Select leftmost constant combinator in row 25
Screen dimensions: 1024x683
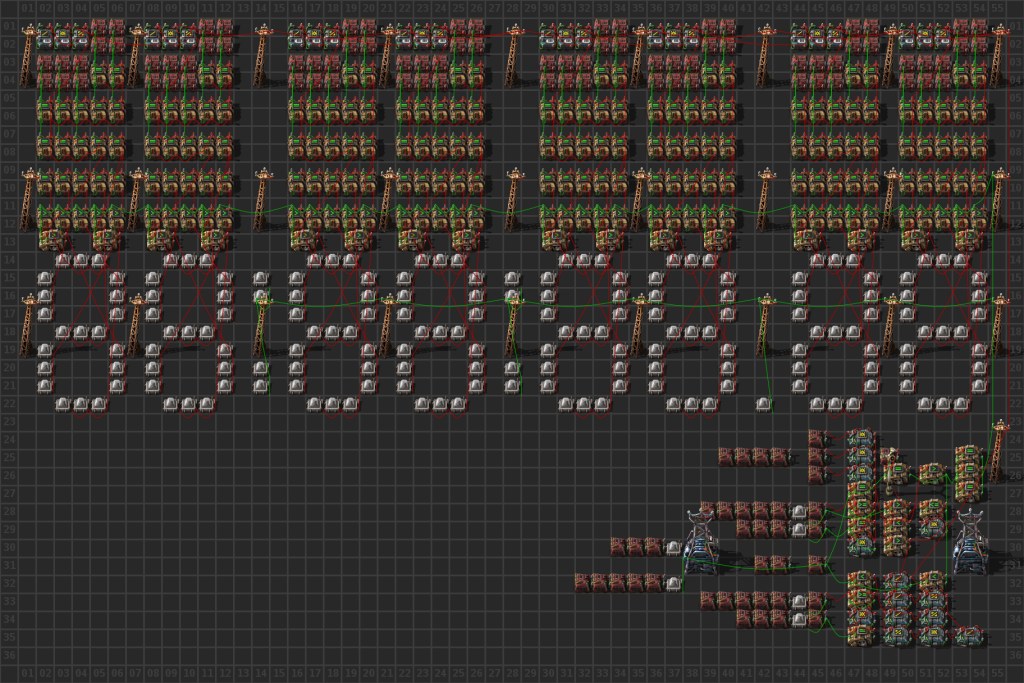click(726, 456)
